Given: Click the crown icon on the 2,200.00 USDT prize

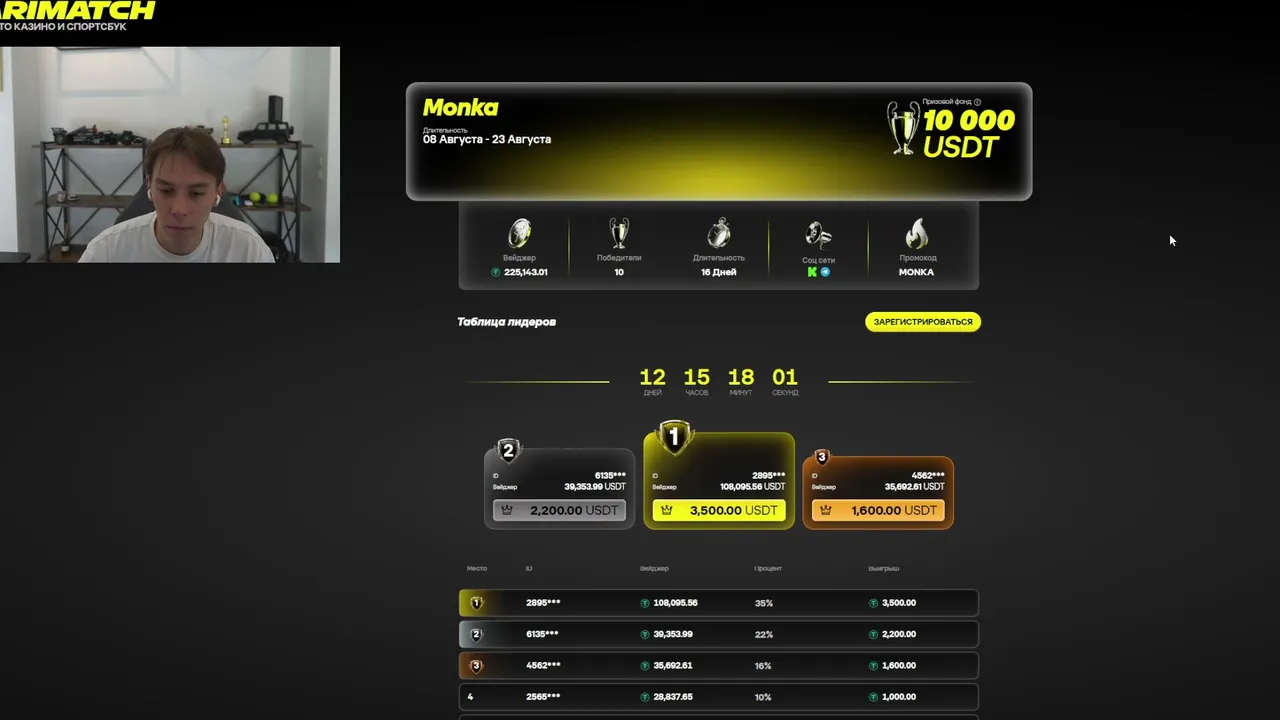Looking at the screenshot, I should [x=507, y=510].
